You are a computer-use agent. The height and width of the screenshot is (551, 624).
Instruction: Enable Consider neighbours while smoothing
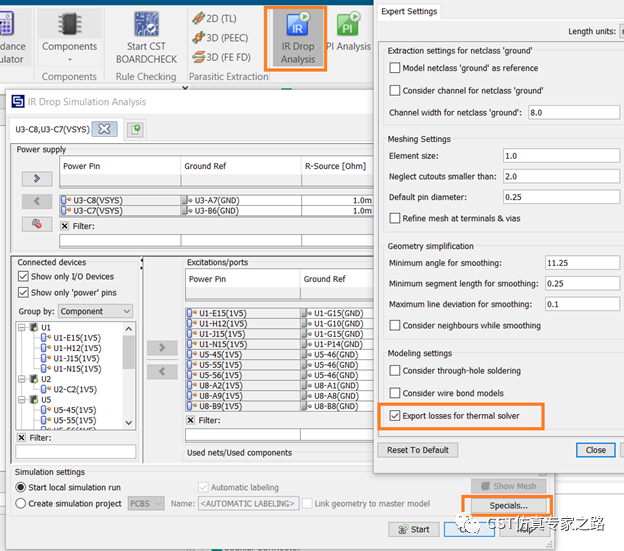[x=395, y=325]
